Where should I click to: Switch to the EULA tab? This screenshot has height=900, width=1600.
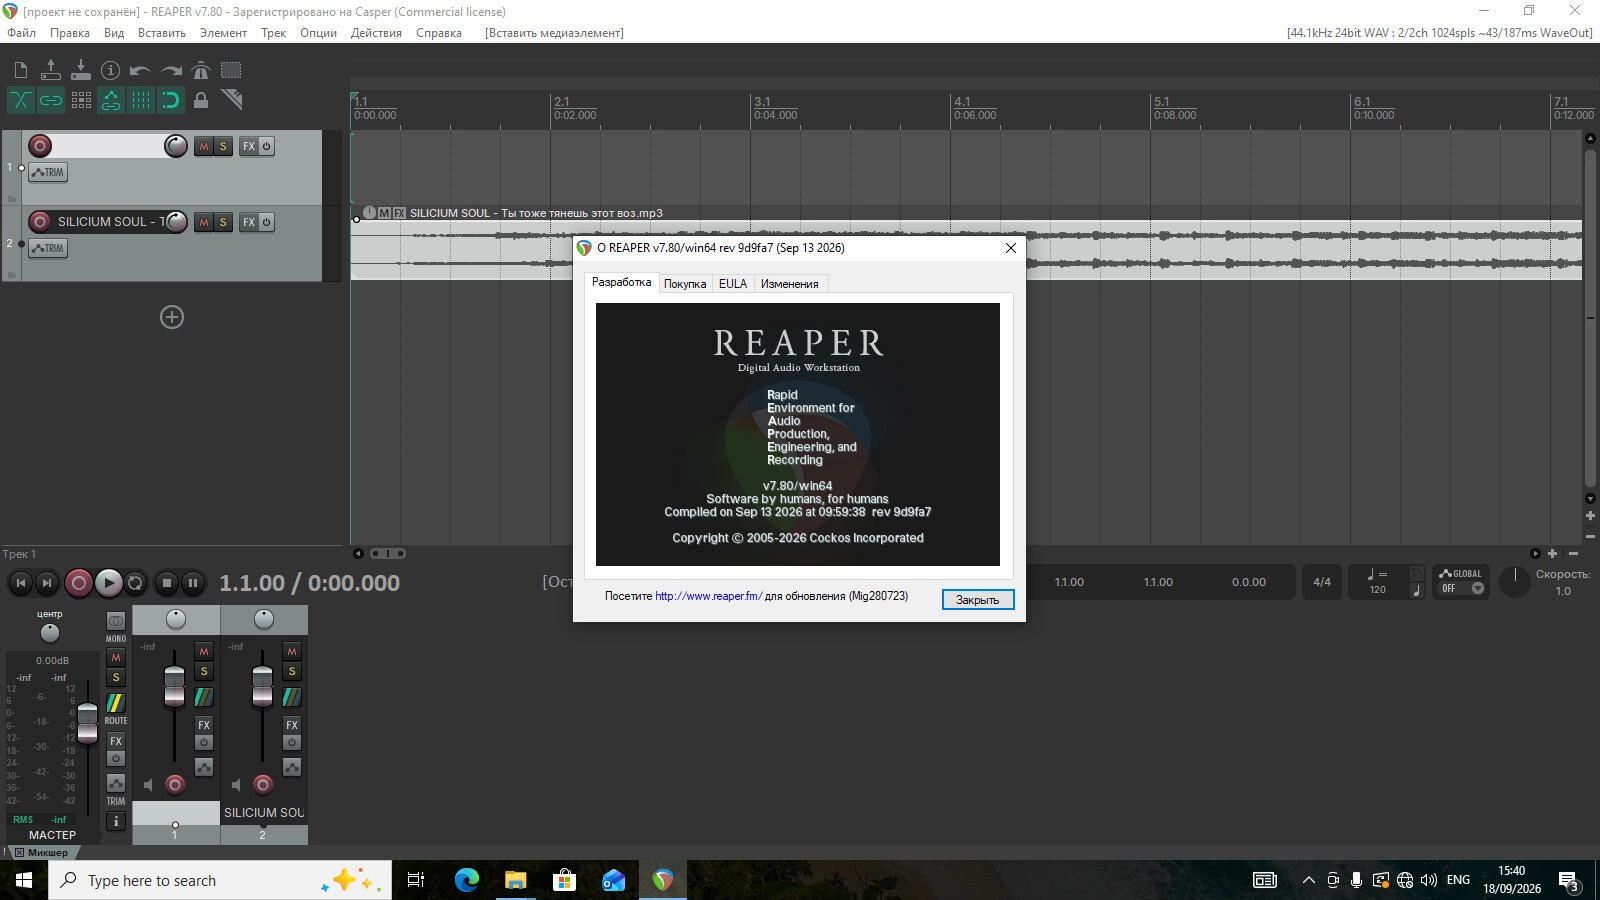733,284
